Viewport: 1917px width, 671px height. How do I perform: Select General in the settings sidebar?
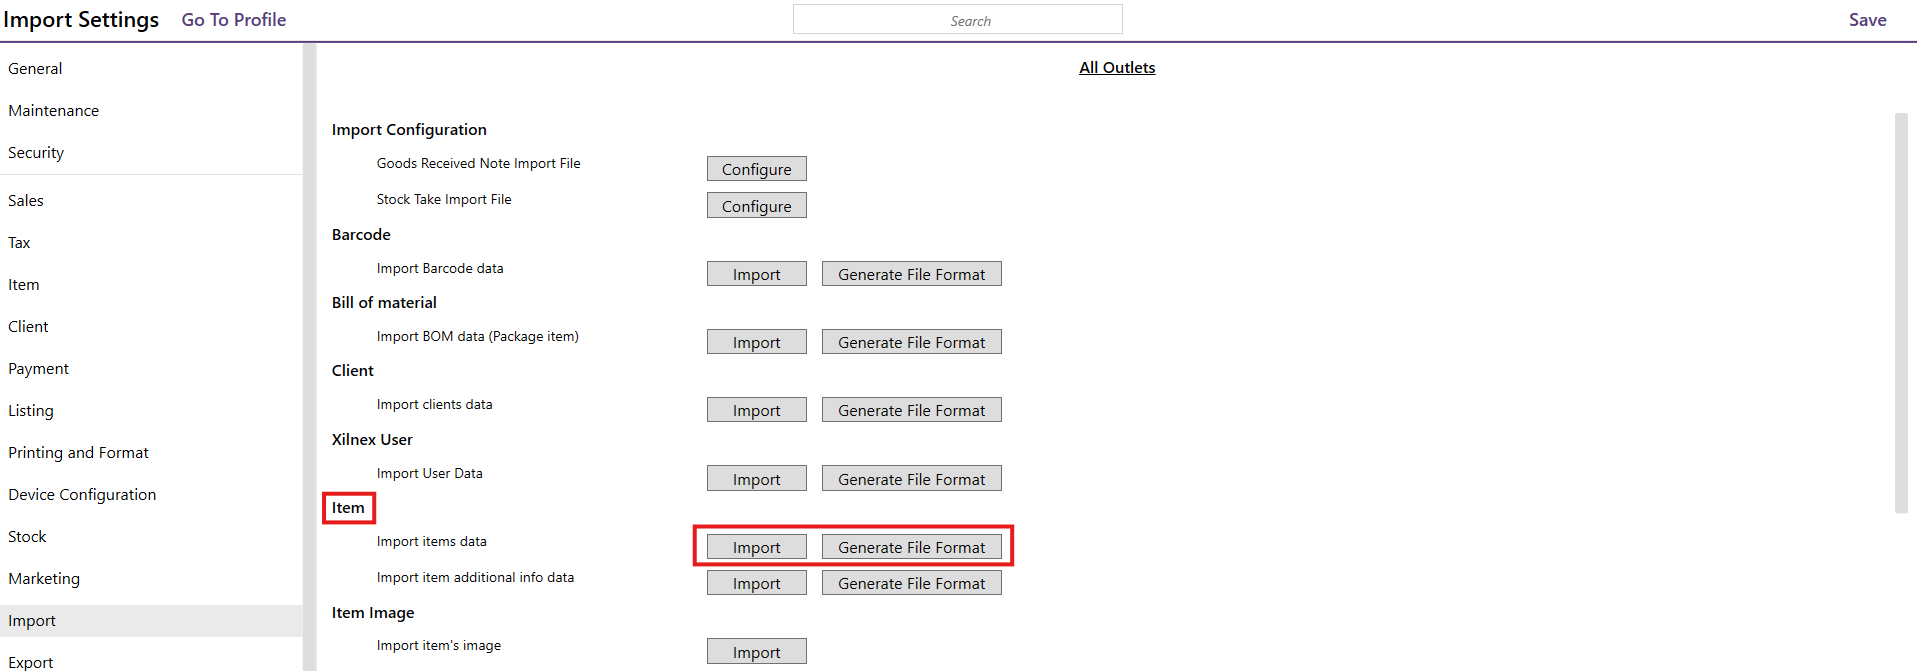click(35, 69)
